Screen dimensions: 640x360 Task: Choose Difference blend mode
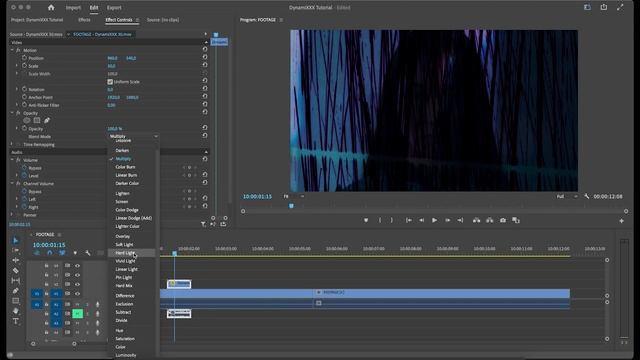tap(125, 296)
